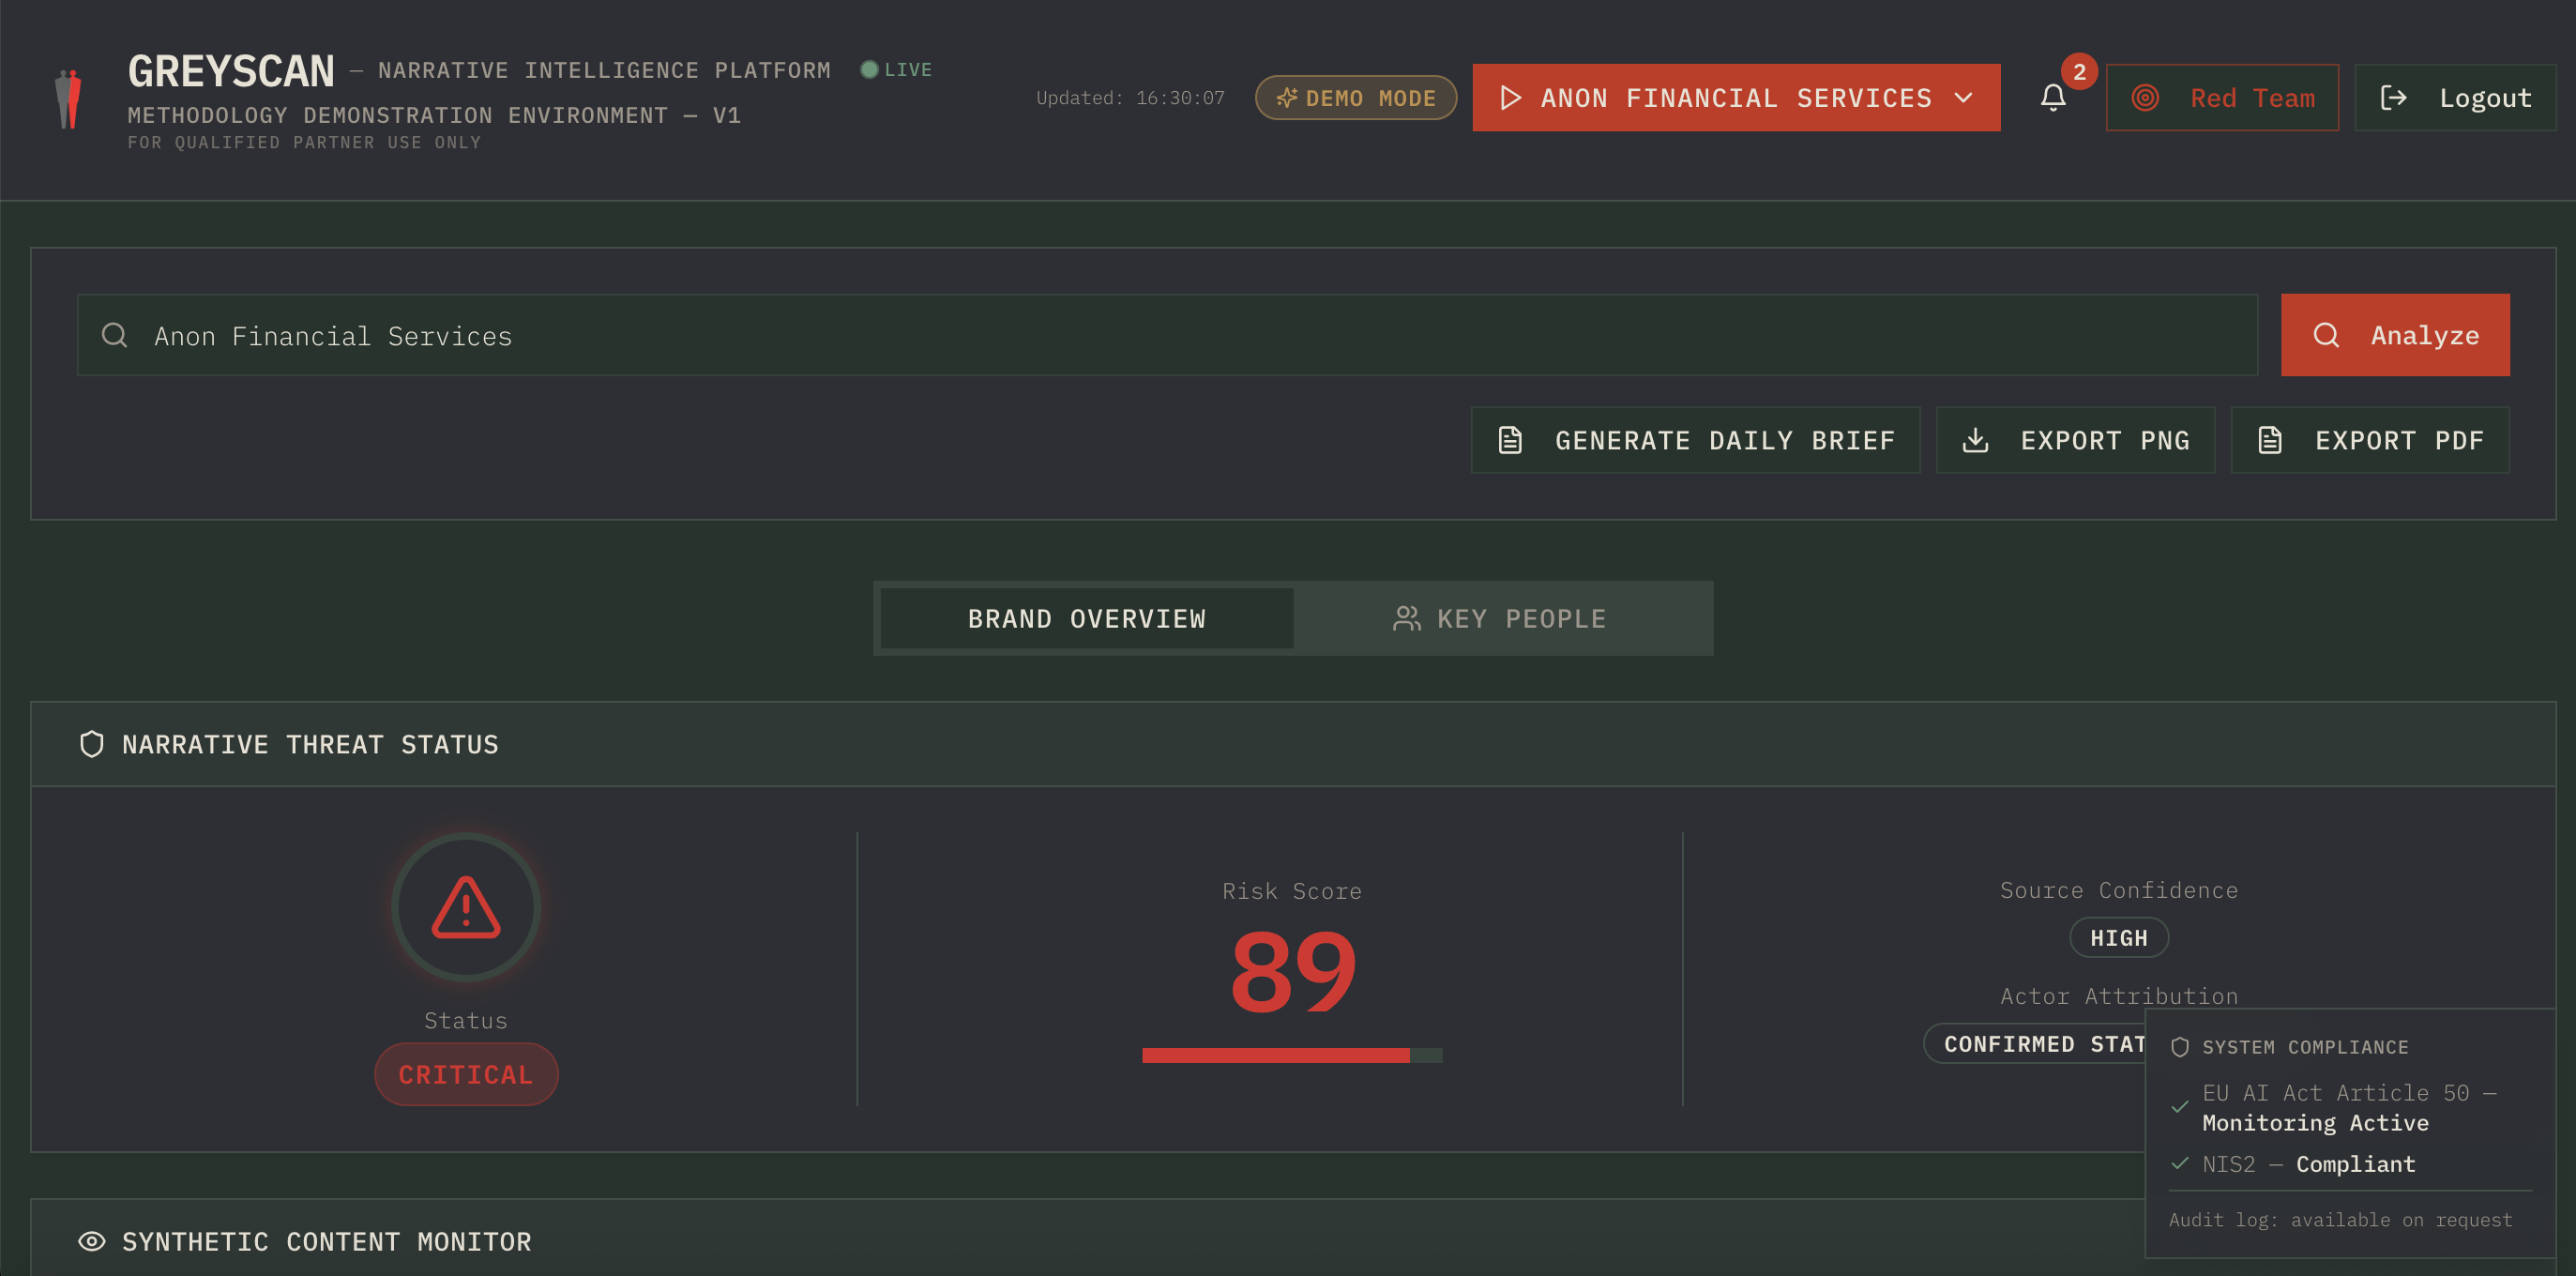Click the GREYSCAN title text
This screenshot has width=2576, height=1276.
231,71
